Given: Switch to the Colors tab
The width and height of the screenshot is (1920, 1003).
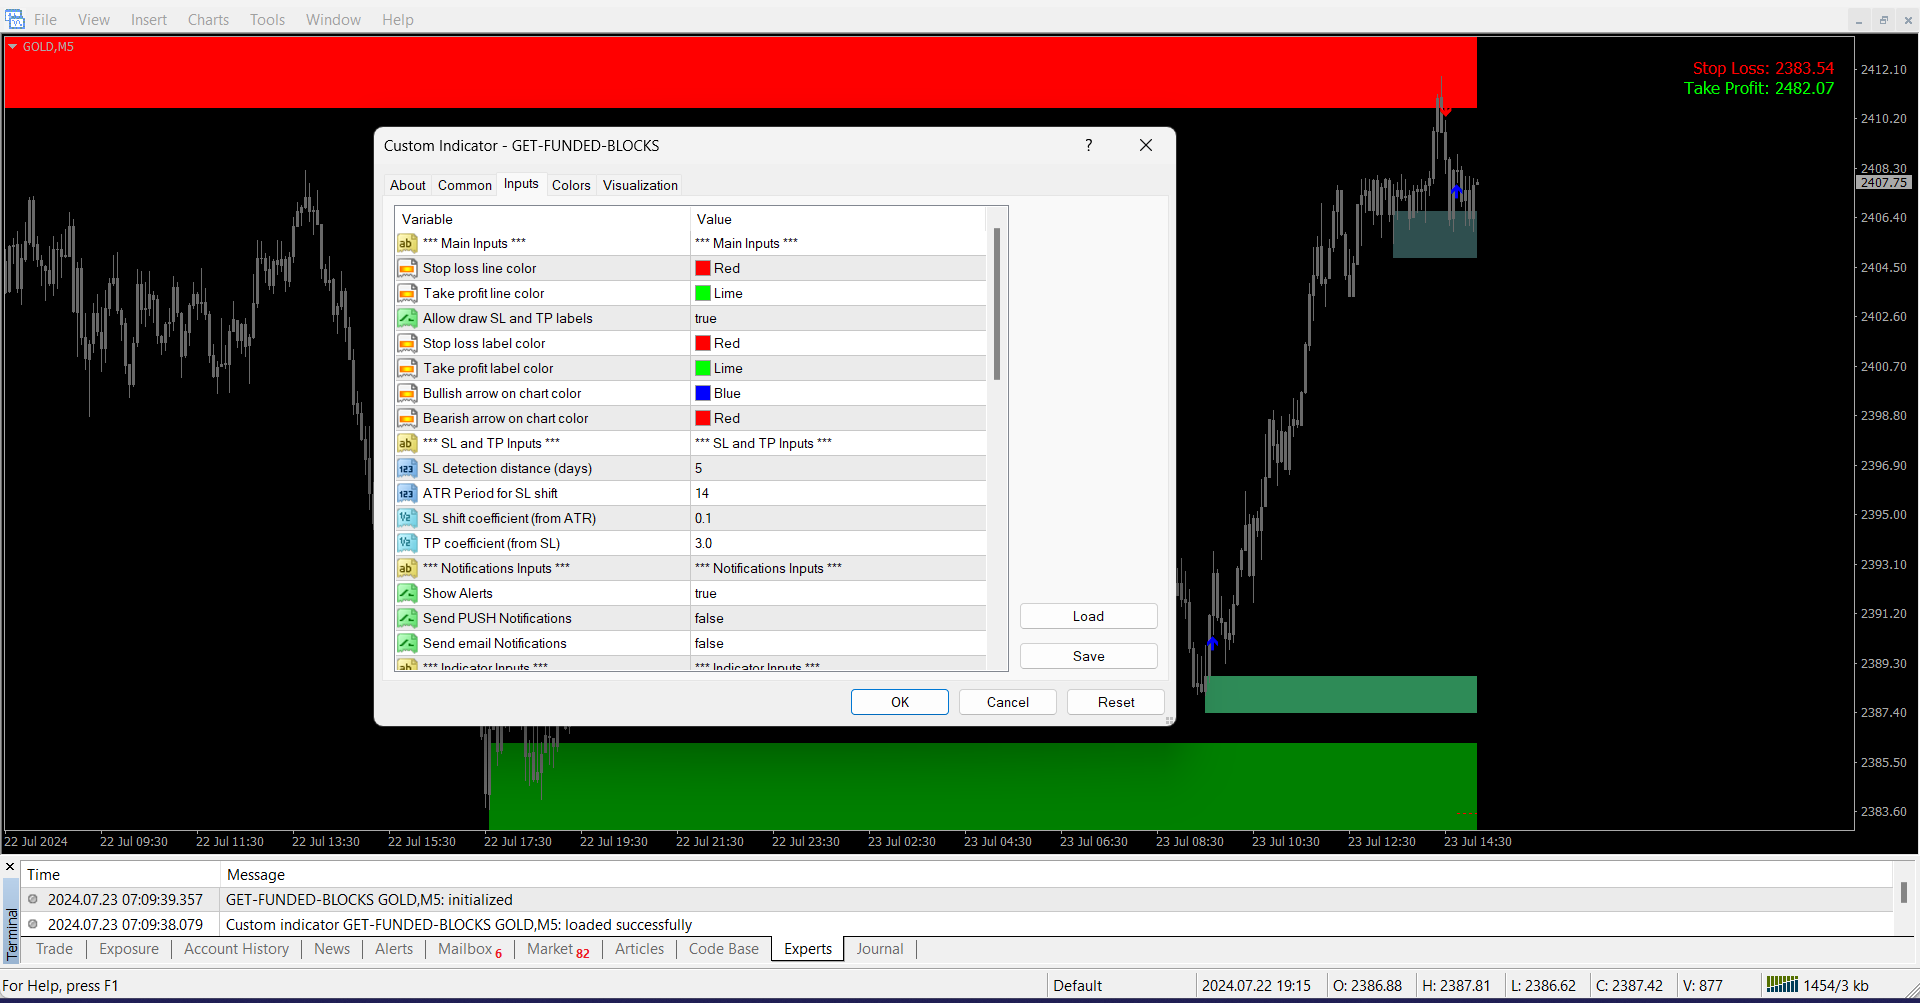Looking at the screenshot, I should (571, 185).
